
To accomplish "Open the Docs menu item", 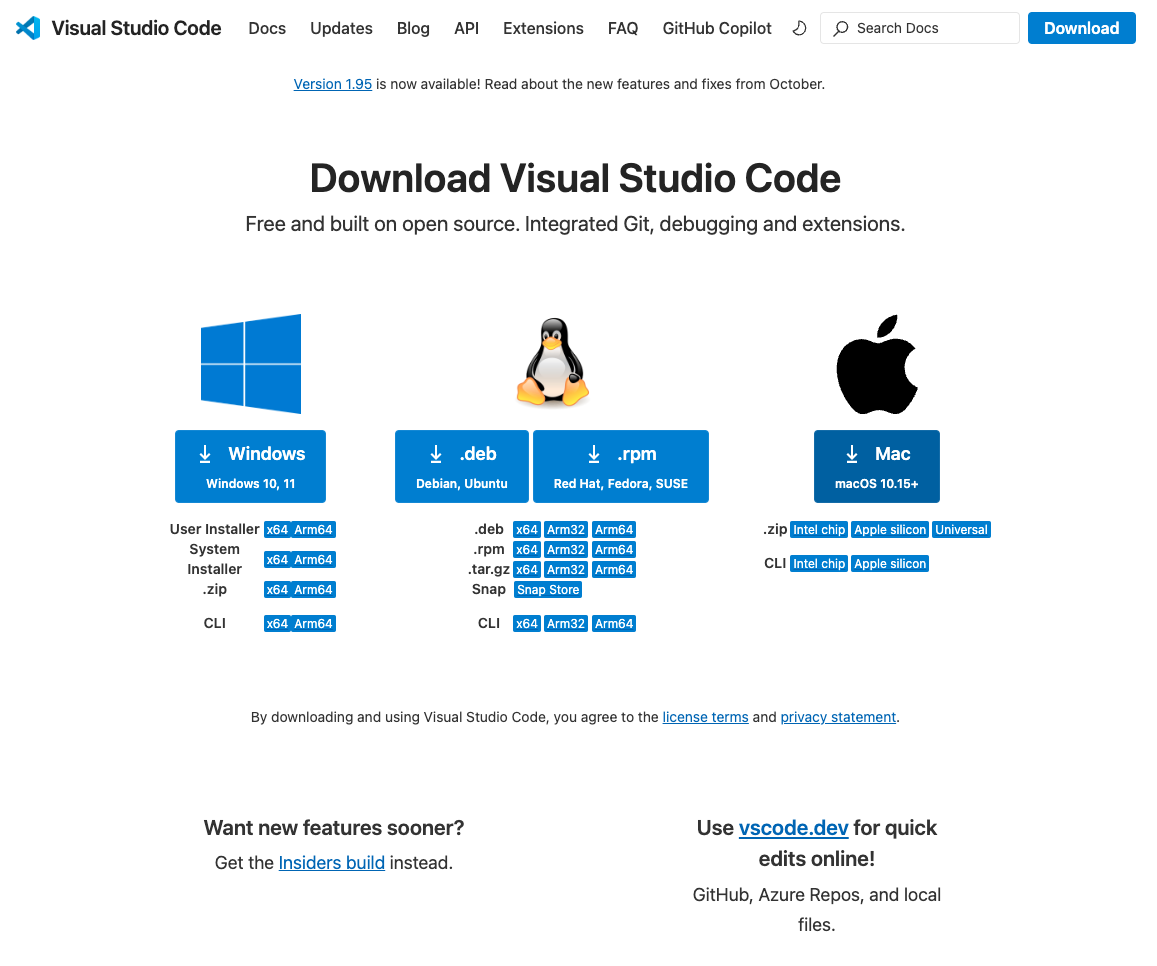I will pos(267,28).
